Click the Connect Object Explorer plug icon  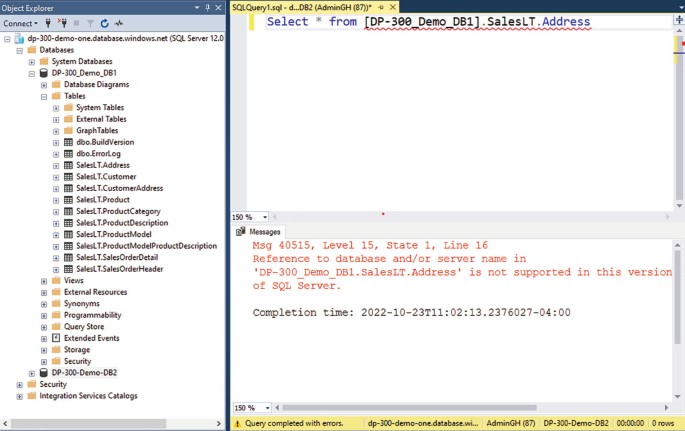(x=50, y=22)
